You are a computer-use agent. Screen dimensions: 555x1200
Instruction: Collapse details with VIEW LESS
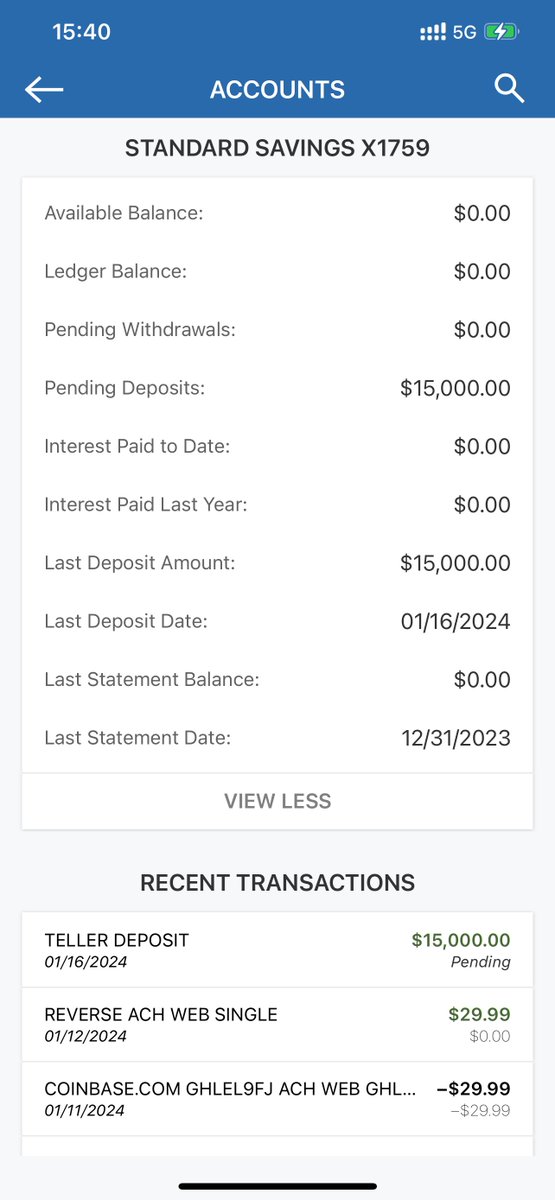click(277, 801)
